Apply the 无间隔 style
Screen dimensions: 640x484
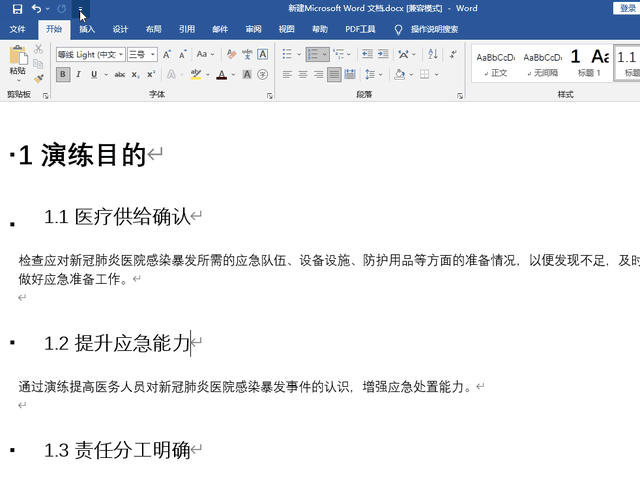point(542,63)
